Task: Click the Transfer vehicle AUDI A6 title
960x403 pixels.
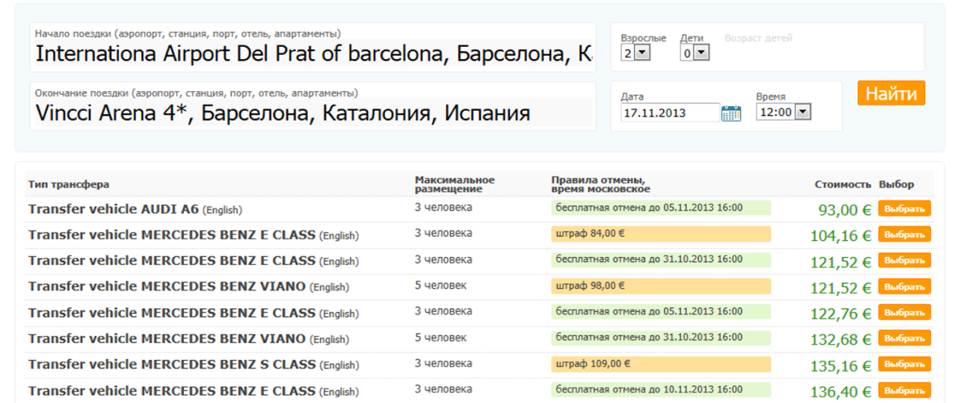Action: pos(113,209)
